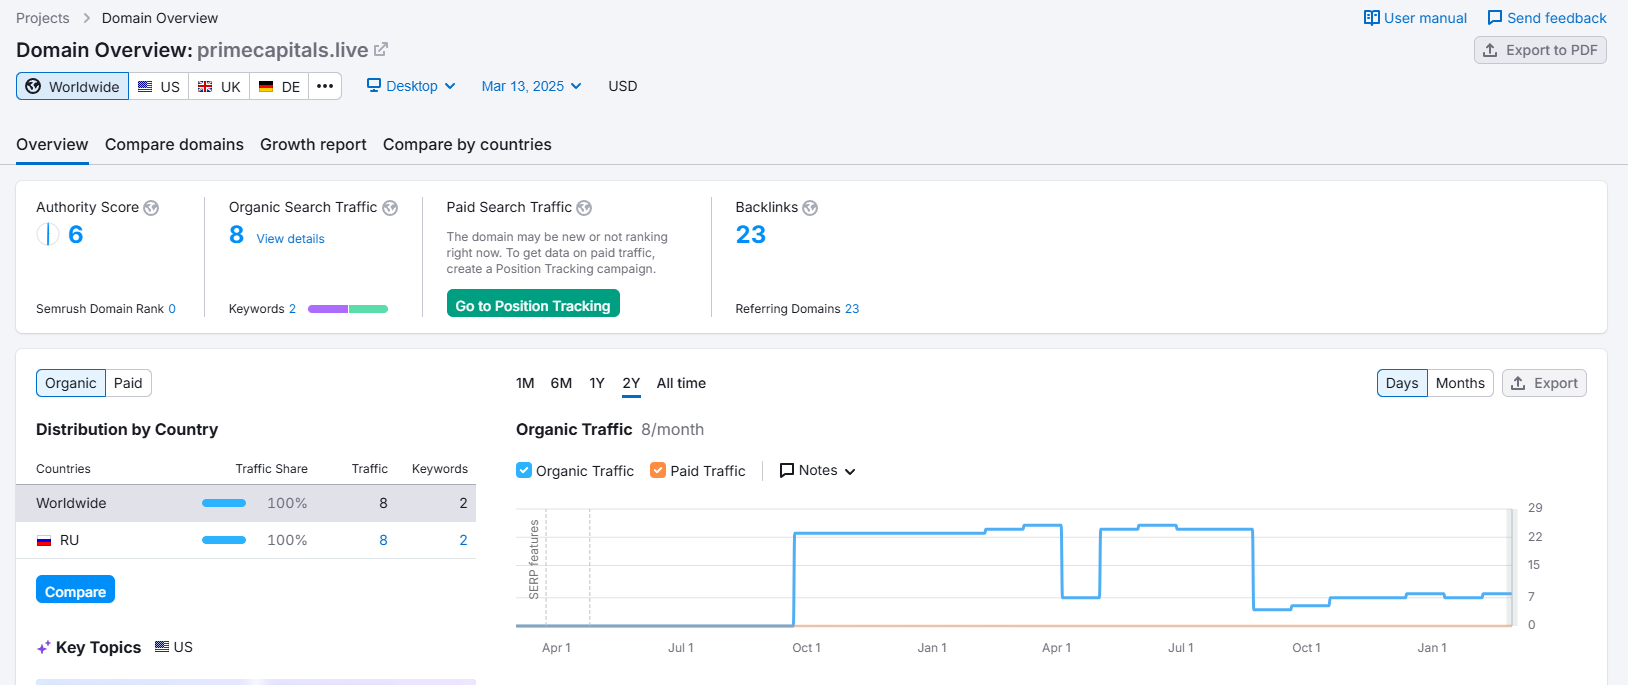The height and width of the screenshot is (685, 1628).
Task: Click the Go to Position Tracking button
Action: pos(533,304)
